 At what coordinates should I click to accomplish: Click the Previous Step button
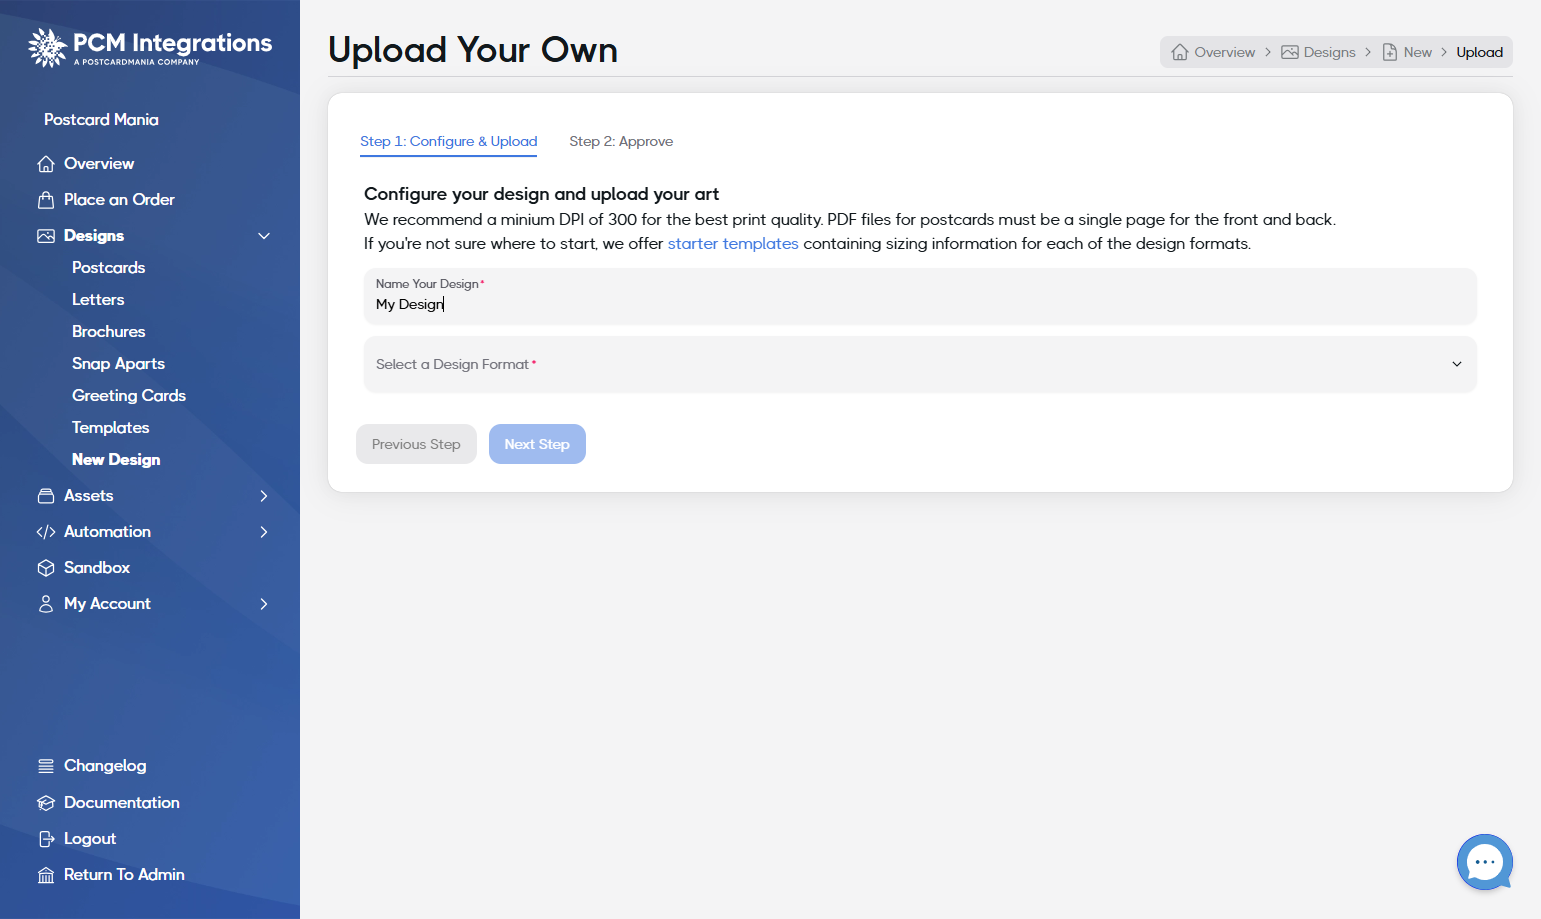(416, 444)
